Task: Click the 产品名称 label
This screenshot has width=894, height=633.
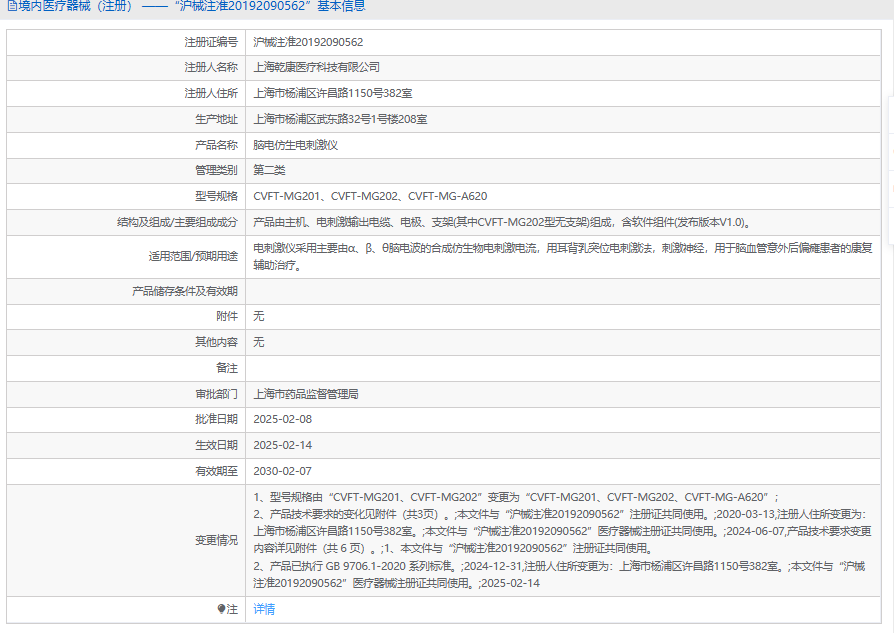Action: tap(216, 145)
